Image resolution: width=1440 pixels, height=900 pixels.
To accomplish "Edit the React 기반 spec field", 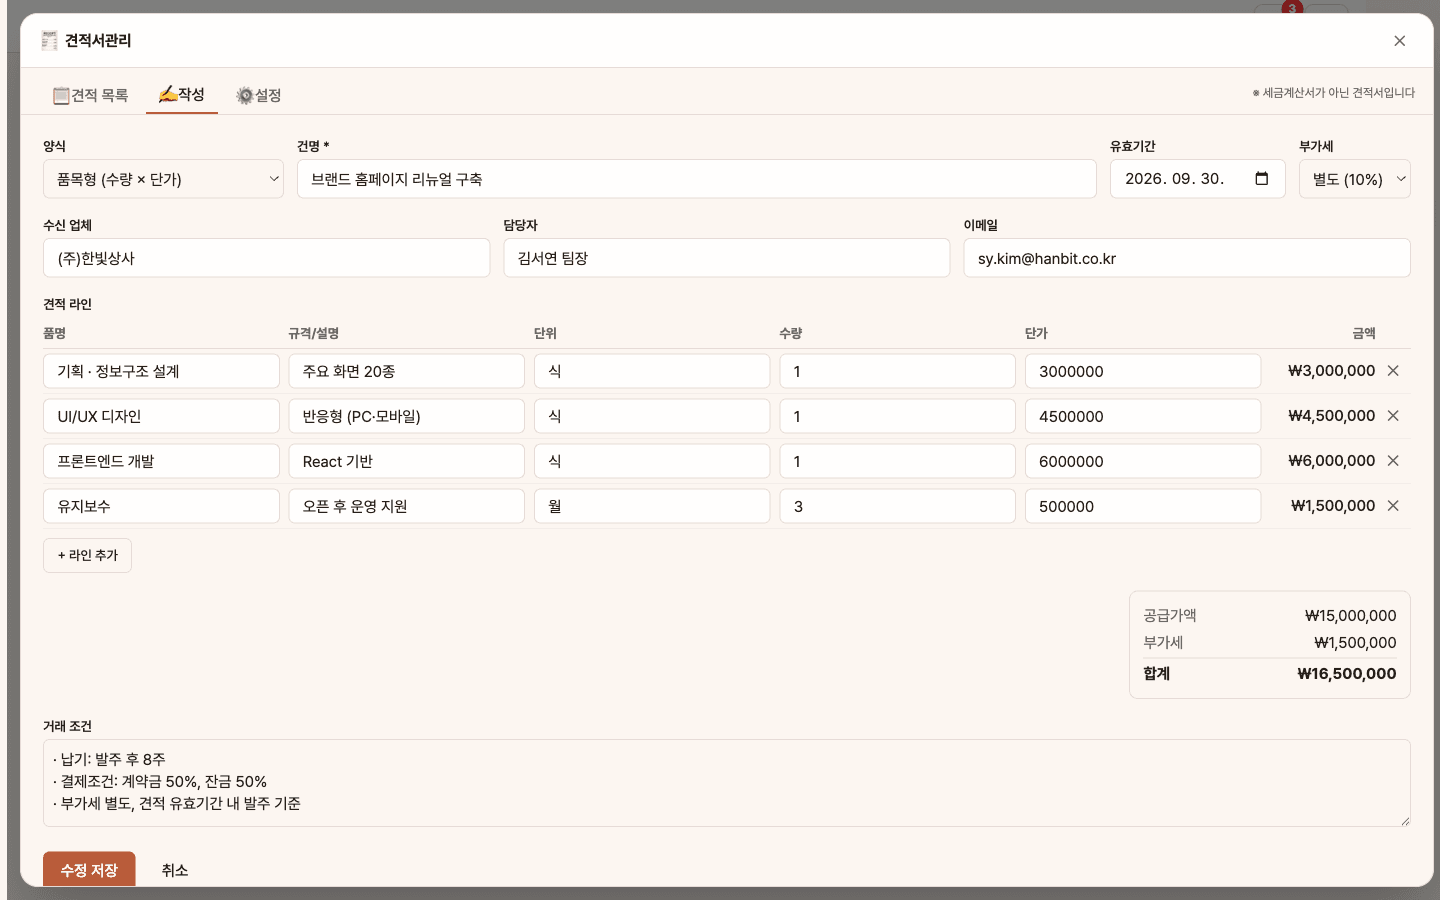I will pos(407,461).
